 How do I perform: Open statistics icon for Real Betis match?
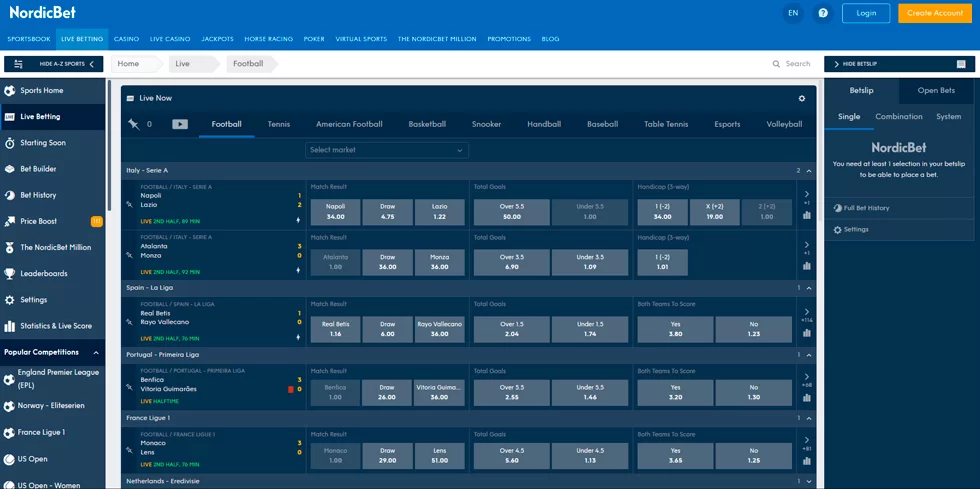(x=807, y=332)
